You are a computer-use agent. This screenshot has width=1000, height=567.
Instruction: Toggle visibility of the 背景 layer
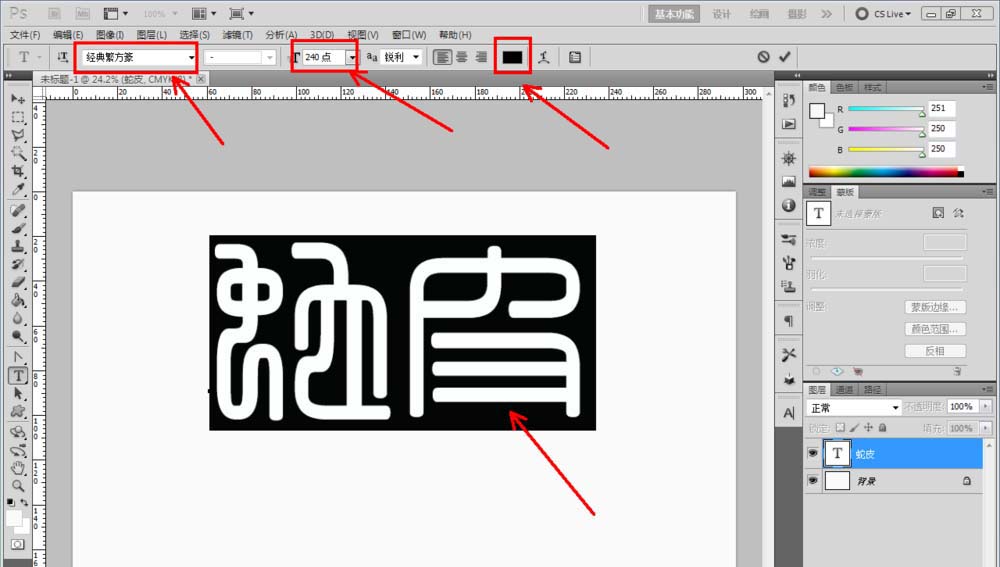click(812, 481)
